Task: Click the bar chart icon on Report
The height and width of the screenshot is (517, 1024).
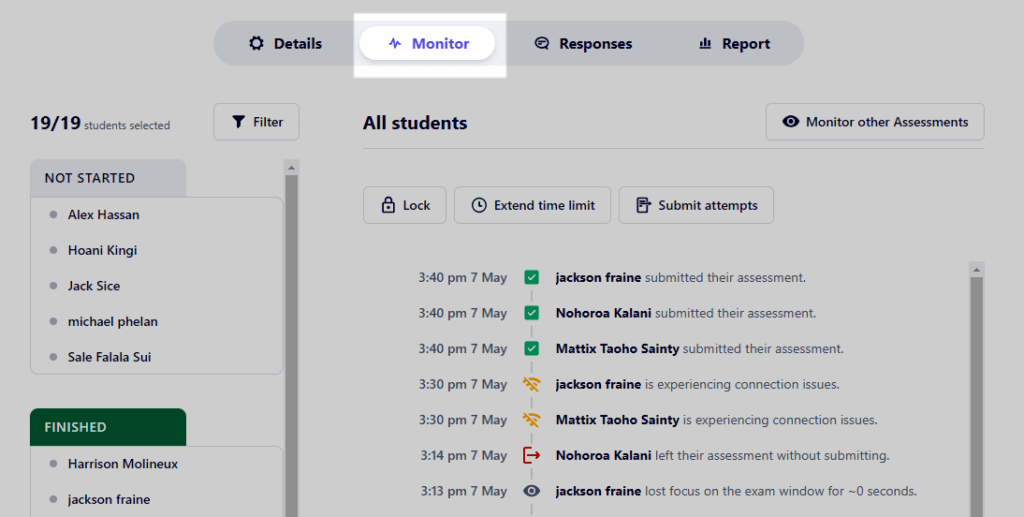Action: [x=705, y=44]
